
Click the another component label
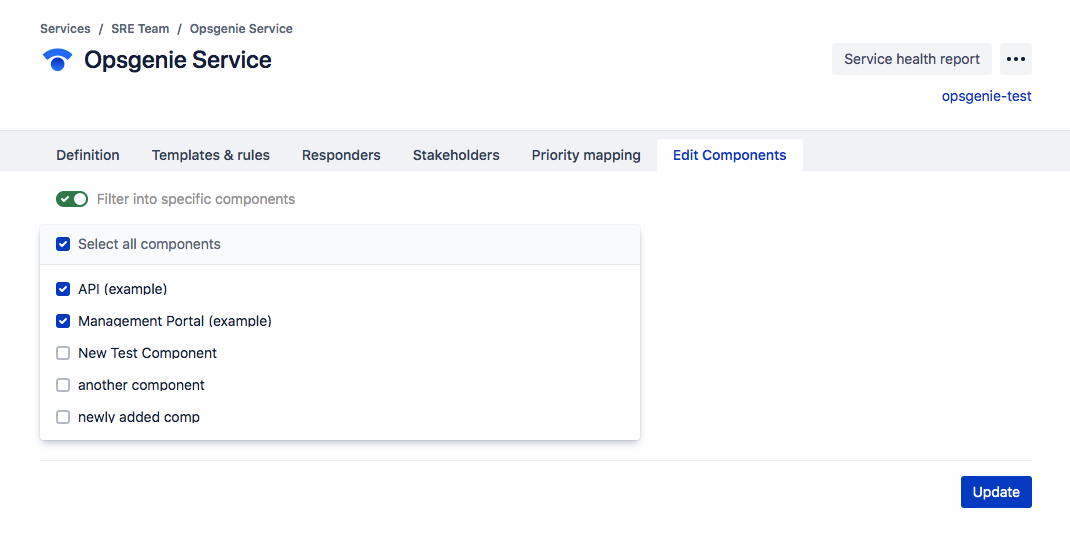pyautogui.click(x=141, y=385)
